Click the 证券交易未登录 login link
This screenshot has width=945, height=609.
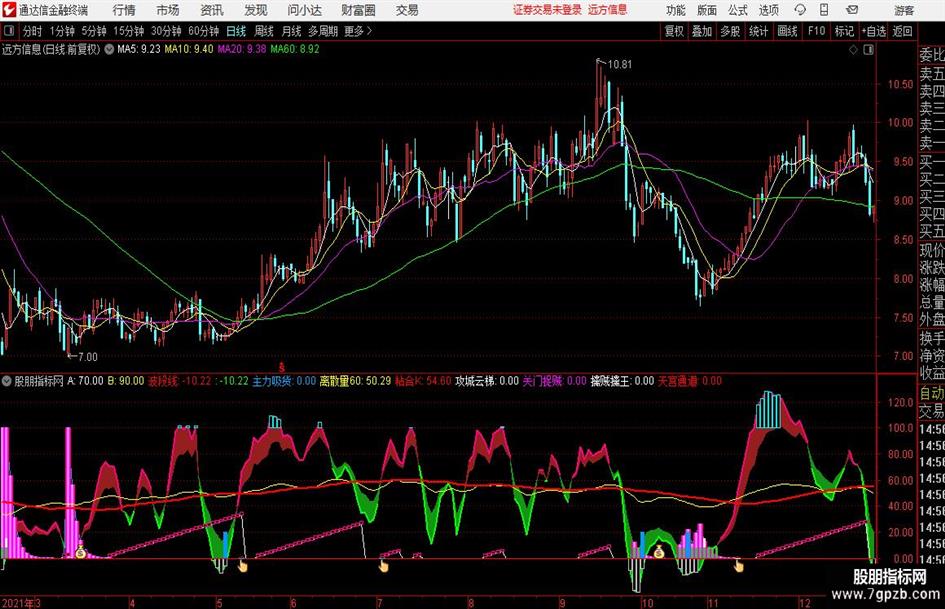(x=547, y=10)
